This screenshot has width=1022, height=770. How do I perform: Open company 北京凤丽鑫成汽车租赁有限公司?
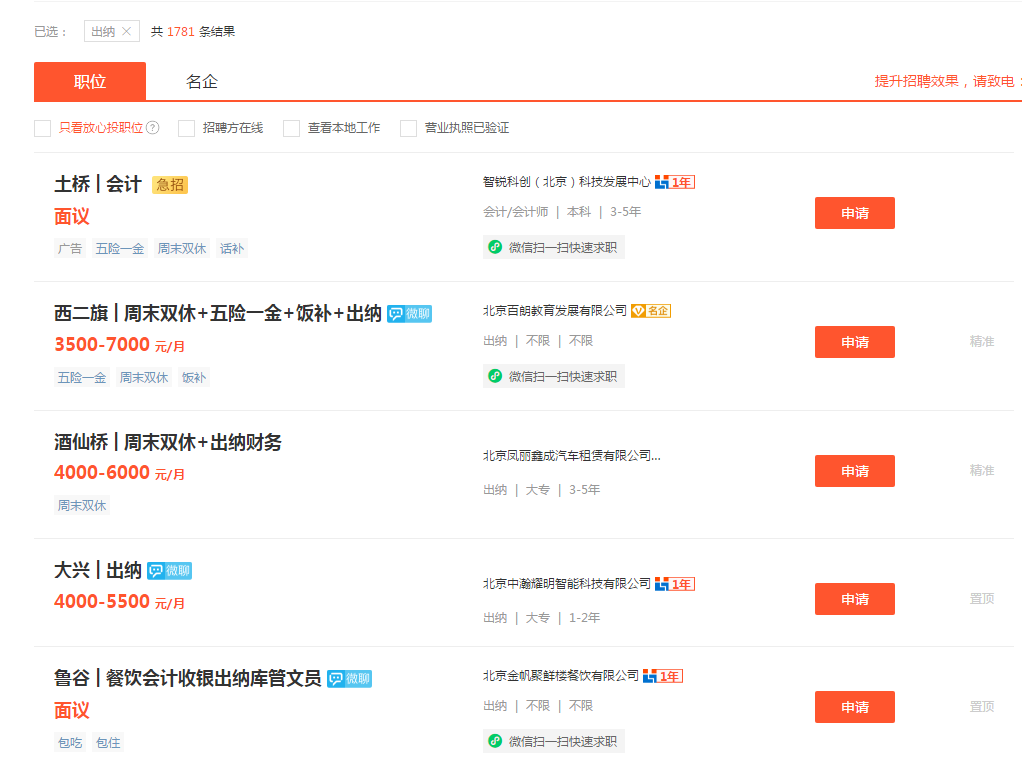pyautogui.click(x=572, y=456)
